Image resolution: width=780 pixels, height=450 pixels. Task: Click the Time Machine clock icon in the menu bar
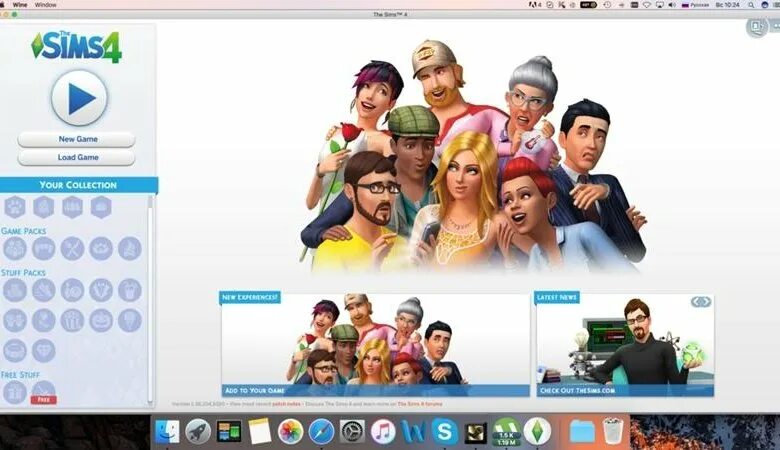tap(607, 4)
